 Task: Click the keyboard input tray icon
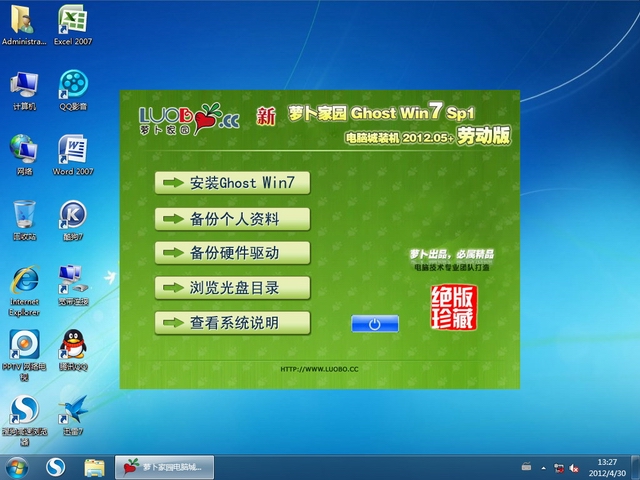[527, 466]
